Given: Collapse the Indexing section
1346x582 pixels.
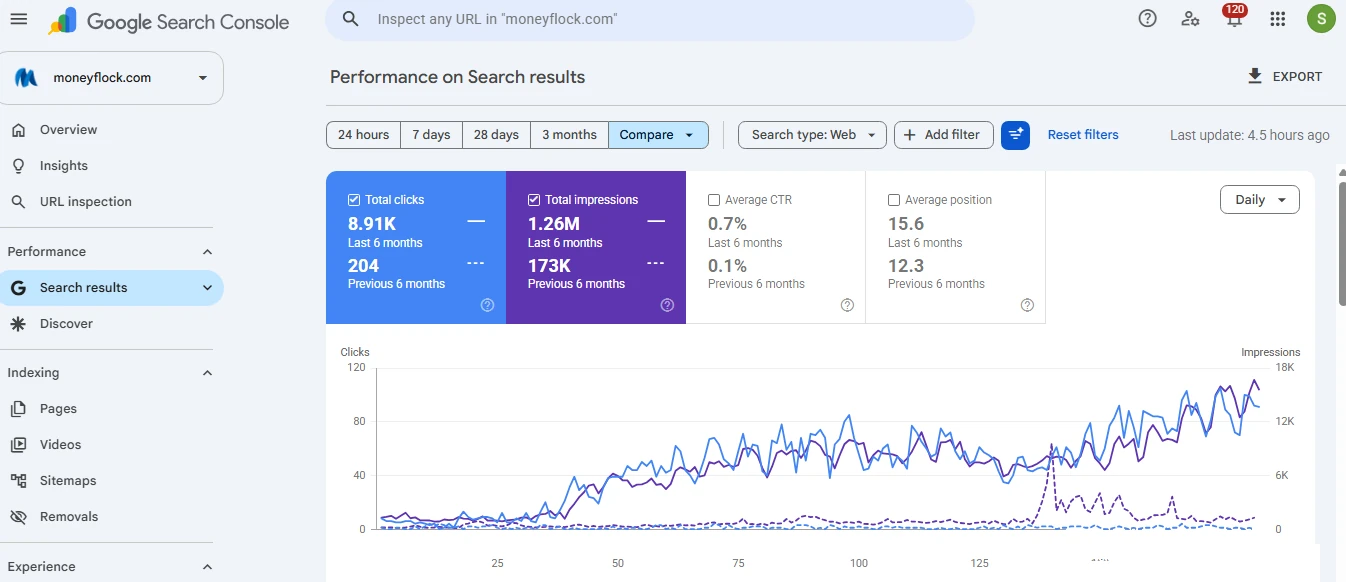Looking at the screenshot, I should click(207, 373).
